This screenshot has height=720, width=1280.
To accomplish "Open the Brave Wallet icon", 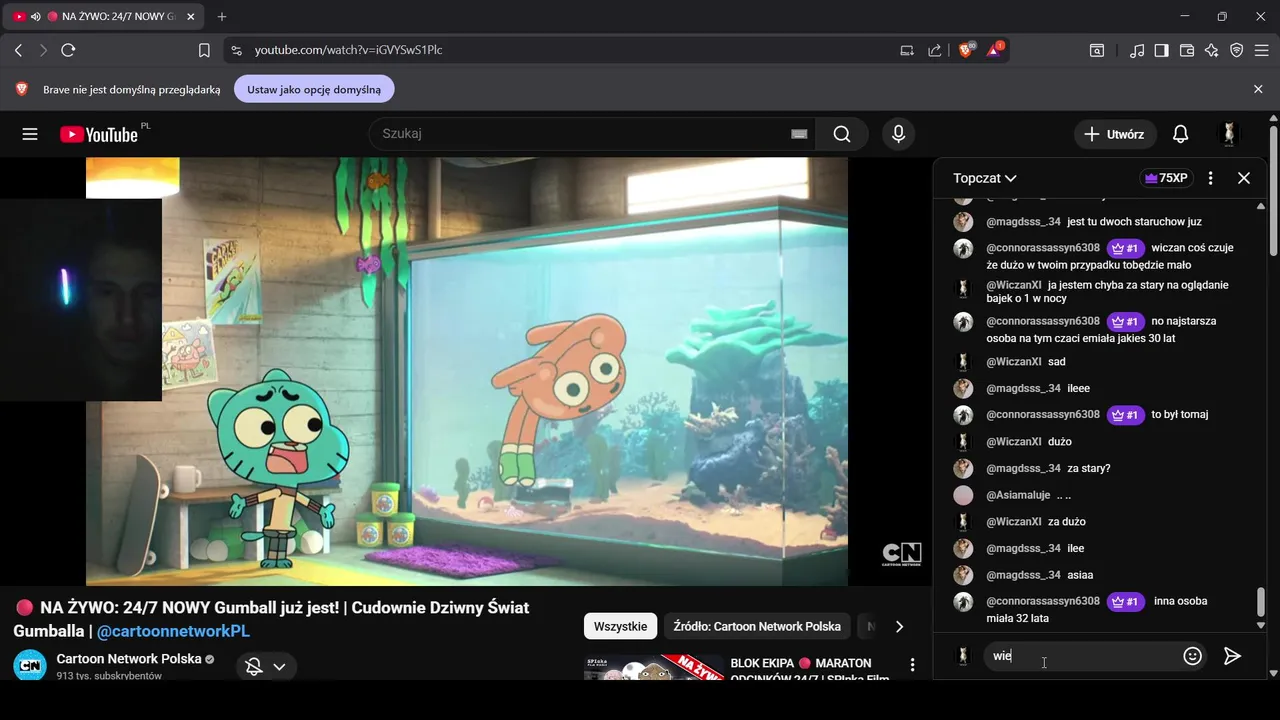I will 1187,50.
